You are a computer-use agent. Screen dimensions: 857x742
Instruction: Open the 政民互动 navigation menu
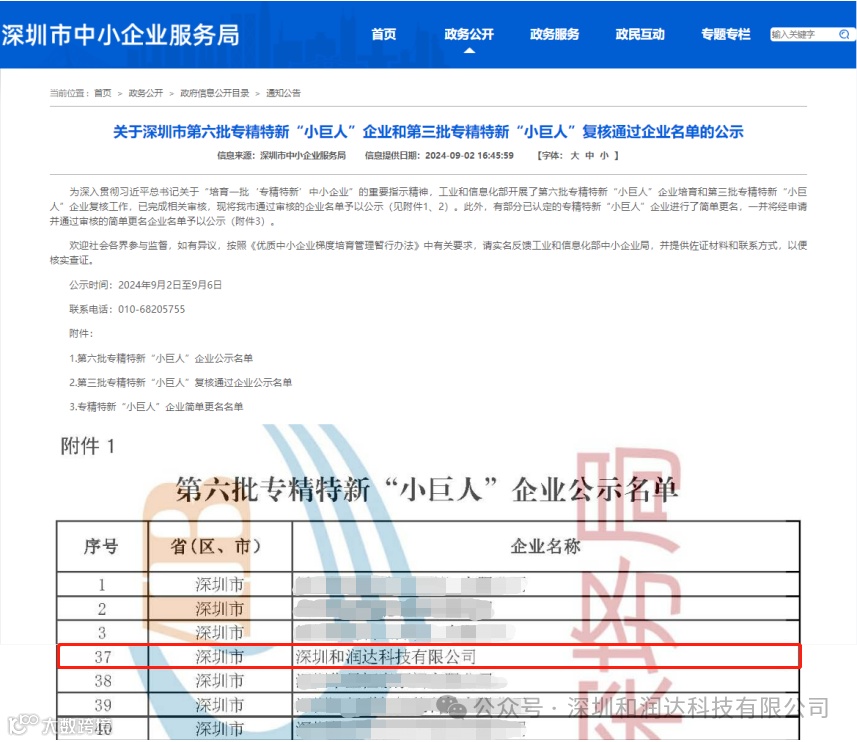(x=640, y=34)
